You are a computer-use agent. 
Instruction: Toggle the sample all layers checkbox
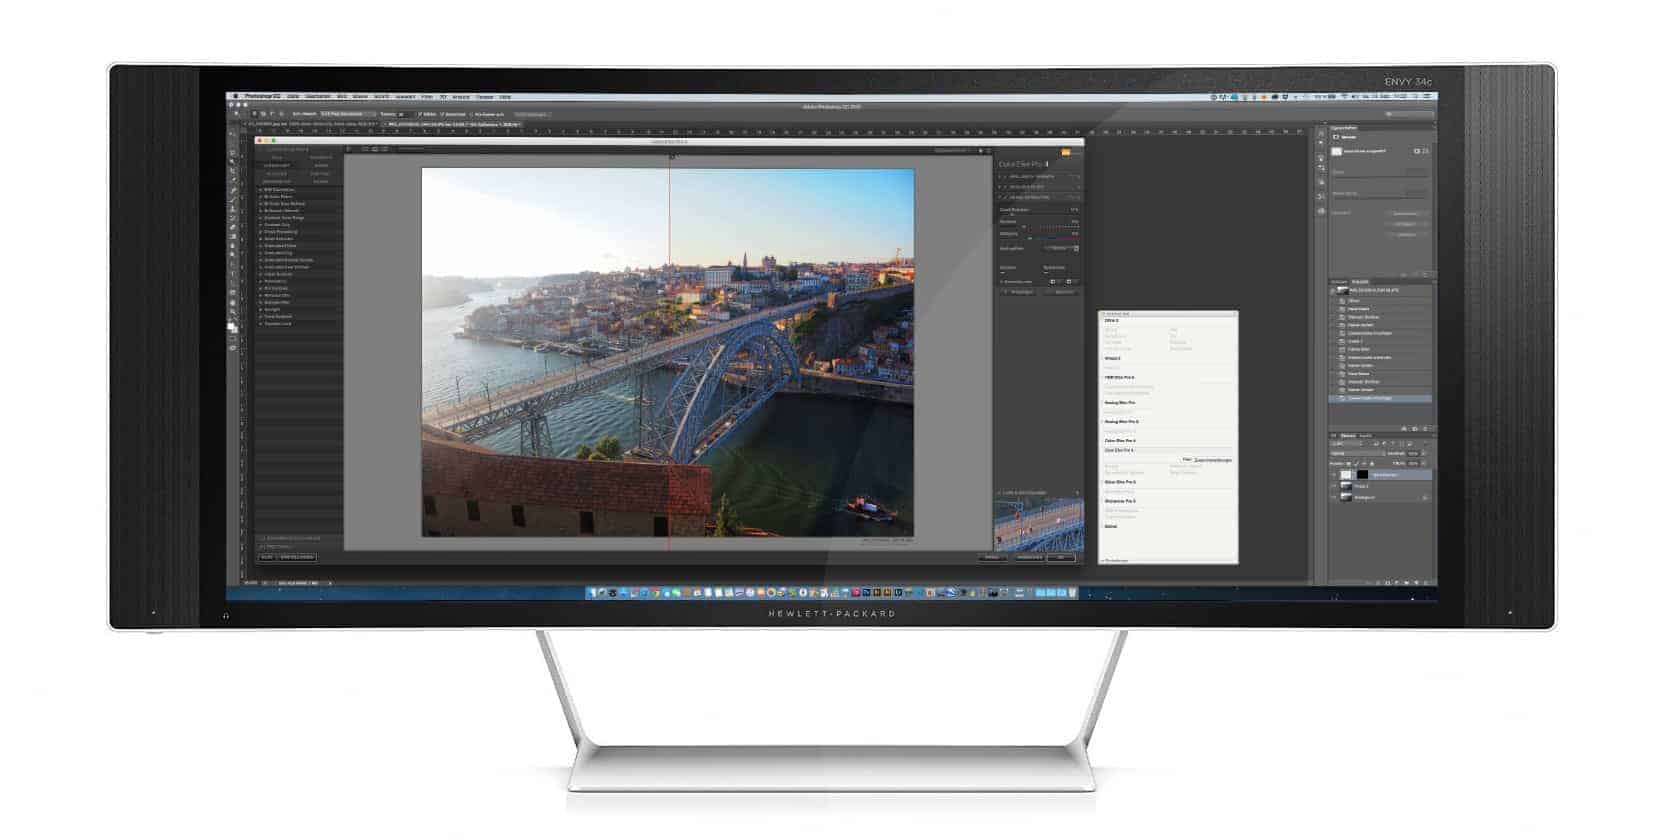tap(471, 114)
